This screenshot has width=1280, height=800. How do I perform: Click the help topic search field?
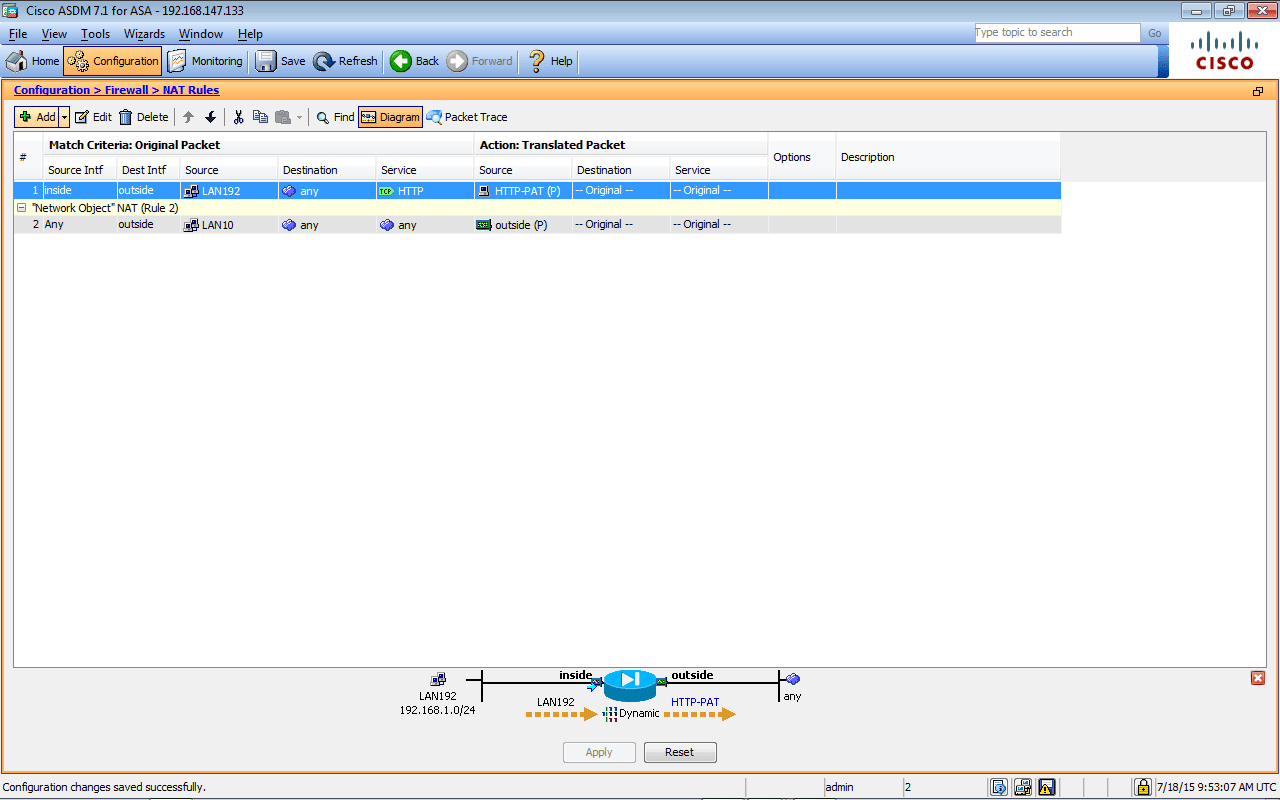tap(1057, 33)
